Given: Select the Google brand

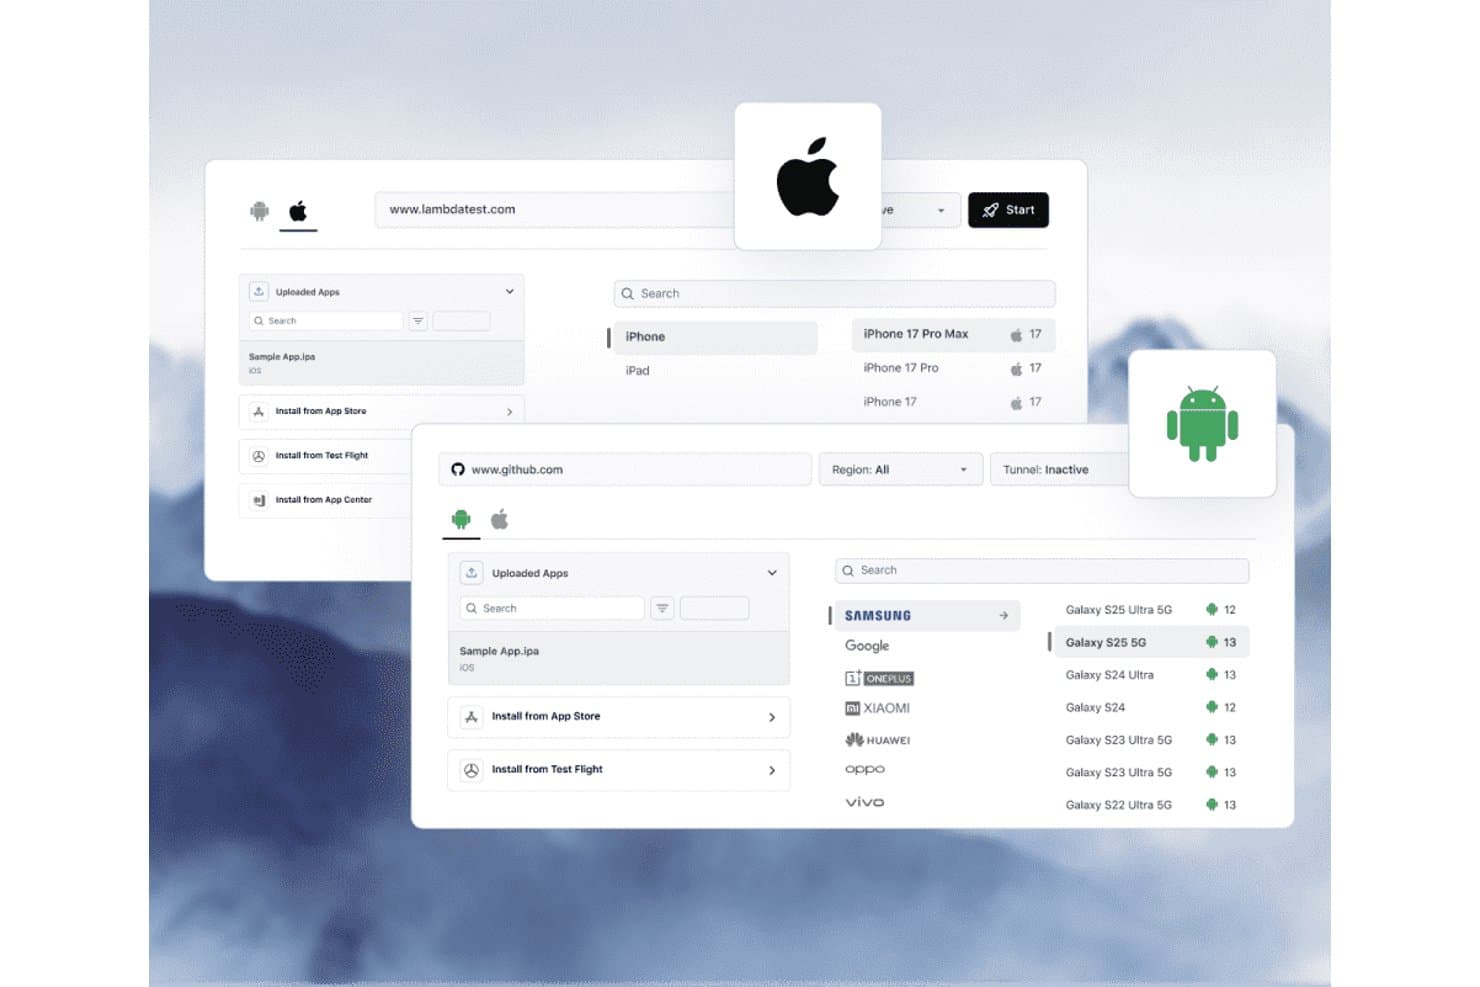Looking at the screenshot, I should click(867, 646).
